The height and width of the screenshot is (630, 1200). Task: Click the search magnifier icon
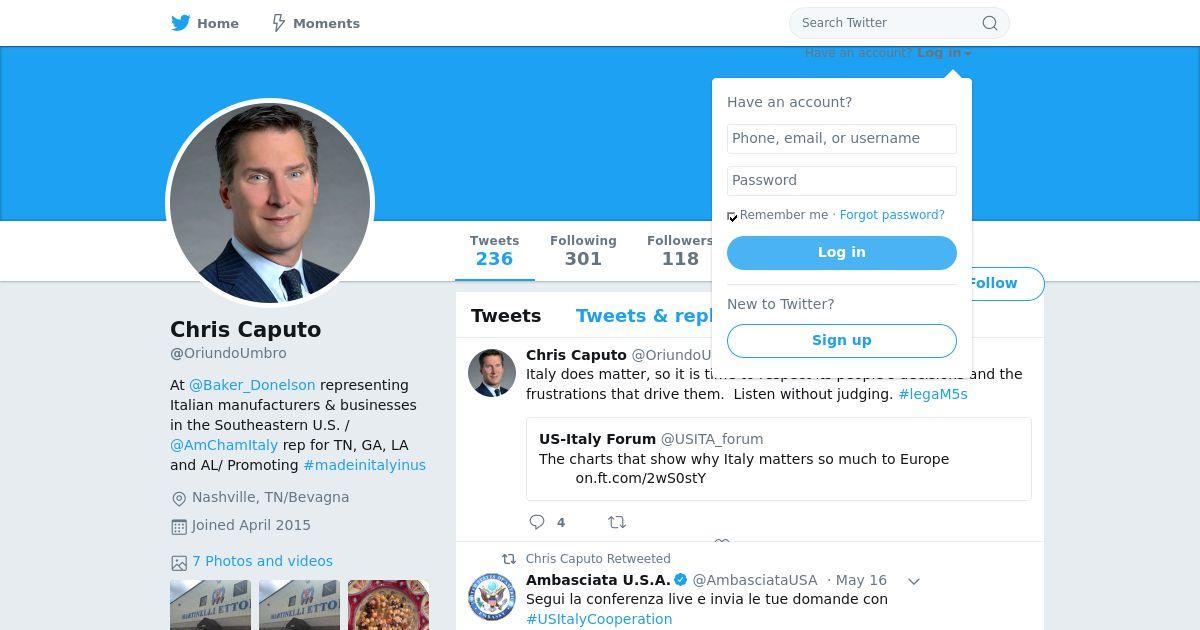[x=989, y=23]
